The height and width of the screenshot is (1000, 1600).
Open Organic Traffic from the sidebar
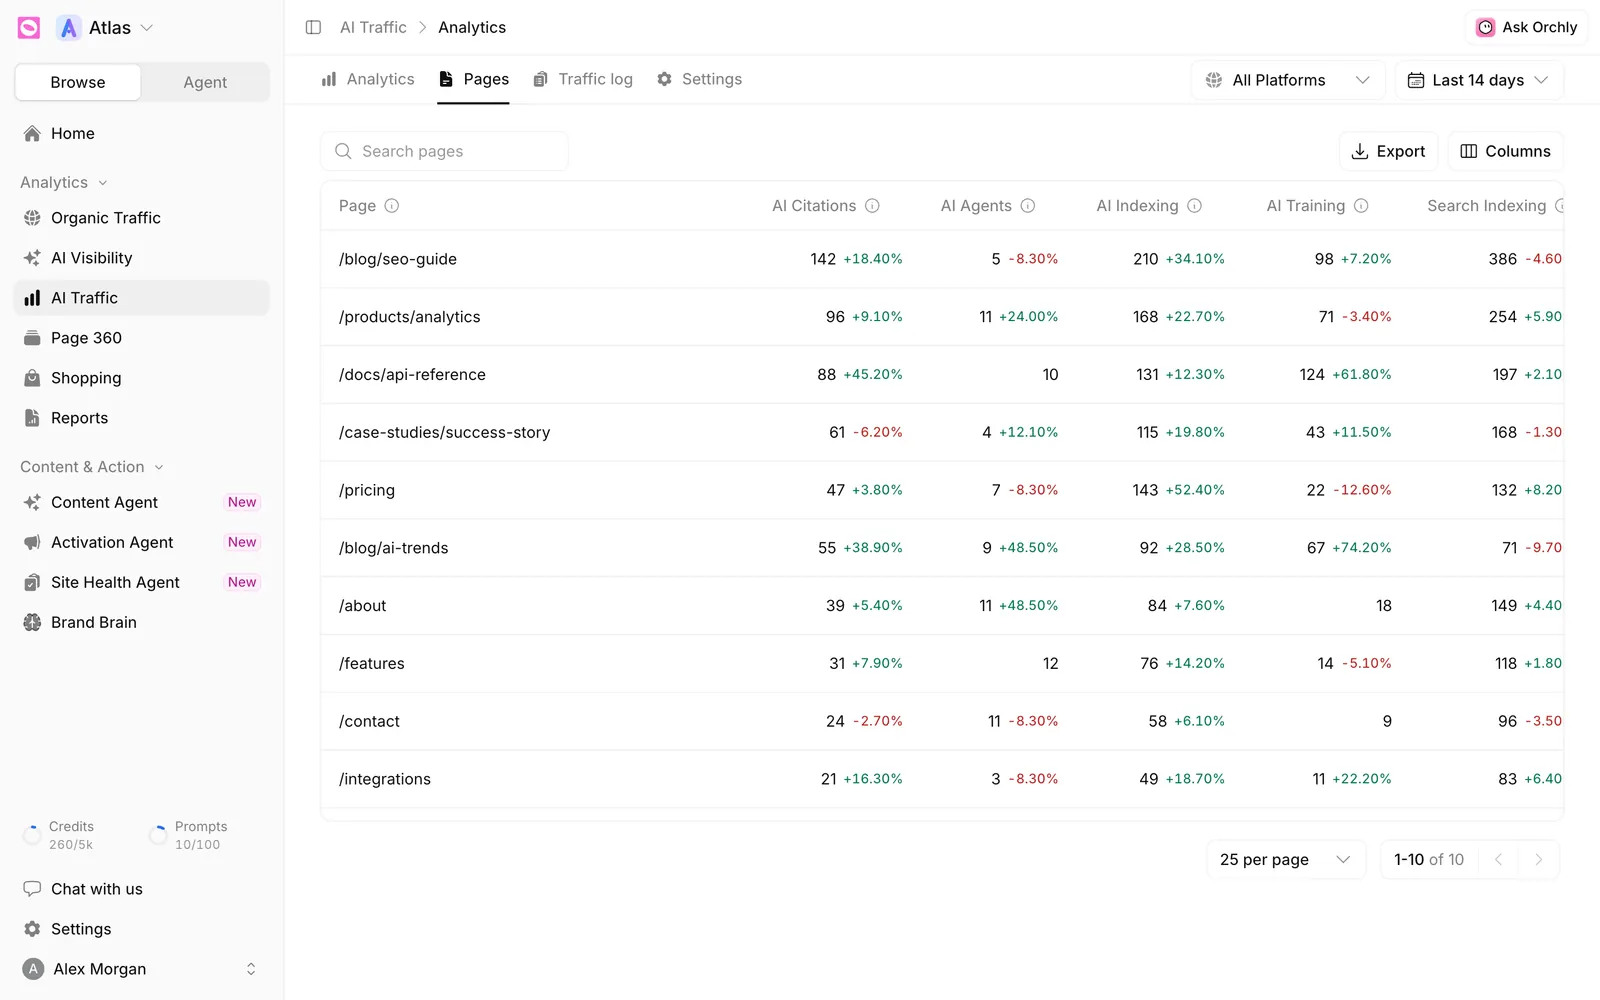pos(142,218)
